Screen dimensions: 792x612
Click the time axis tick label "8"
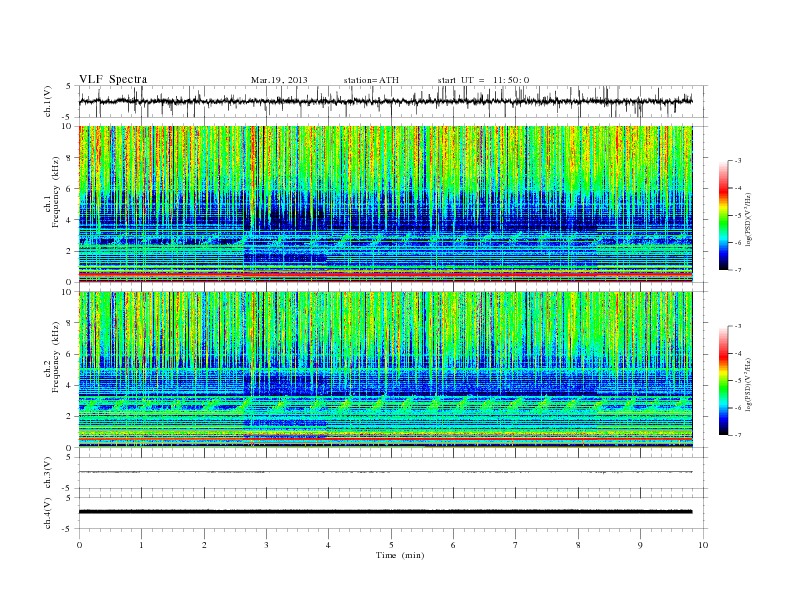(578, 545)
